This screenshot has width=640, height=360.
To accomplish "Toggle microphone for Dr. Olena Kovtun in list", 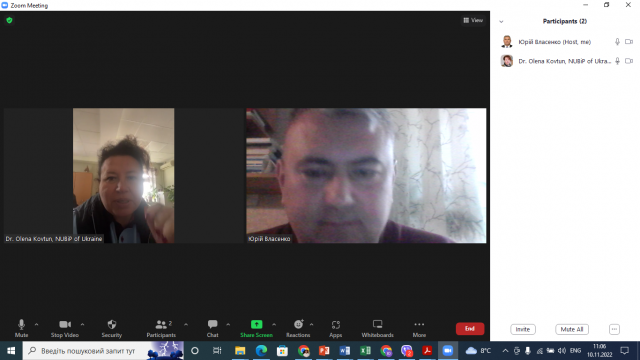I will coord(617,61).
